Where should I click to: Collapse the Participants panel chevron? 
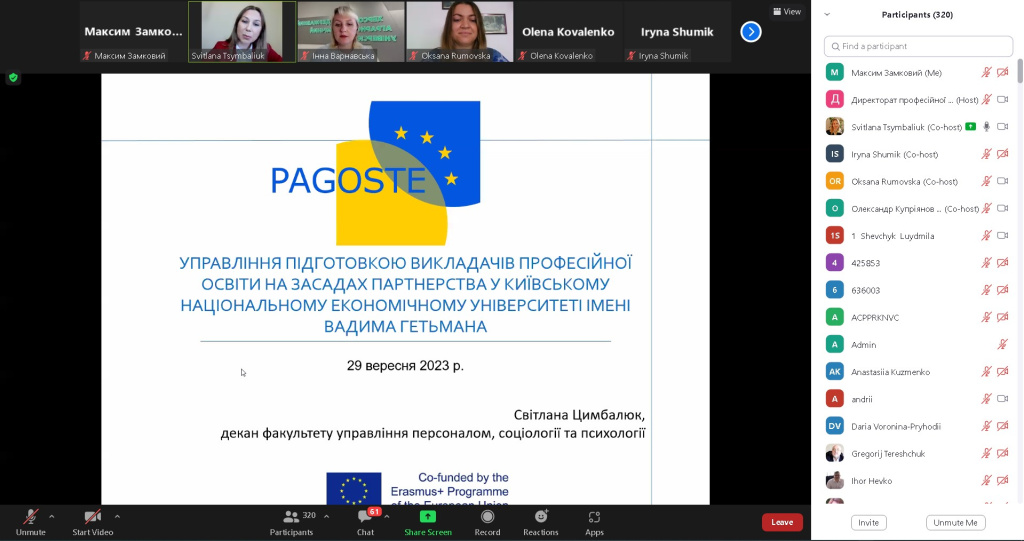[827, 14]
